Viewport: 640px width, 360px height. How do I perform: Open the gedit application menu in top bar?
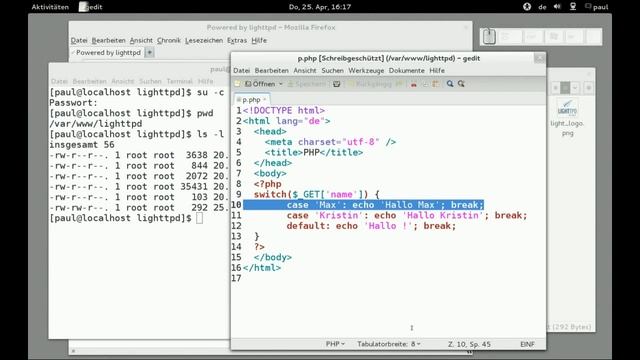[91, 7]
